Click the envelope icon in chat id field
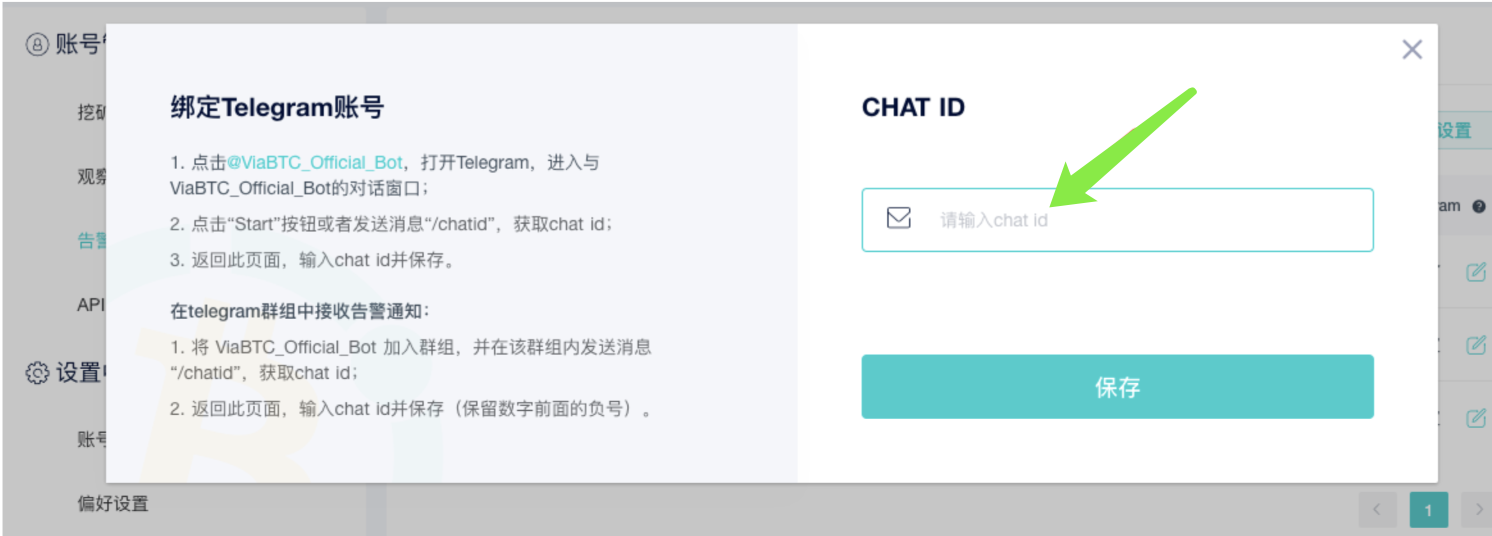Screen dimensions: 1492x536 tap(899, 218)
